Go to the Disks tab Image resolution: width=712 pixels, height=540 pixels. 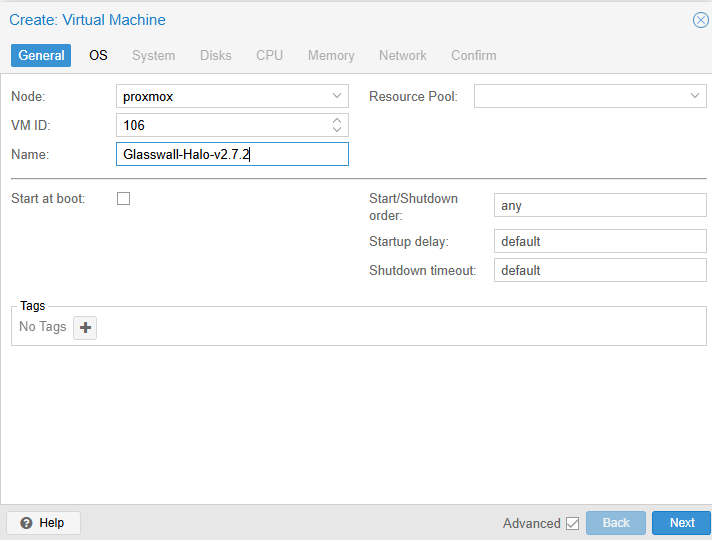coord(215,55)
